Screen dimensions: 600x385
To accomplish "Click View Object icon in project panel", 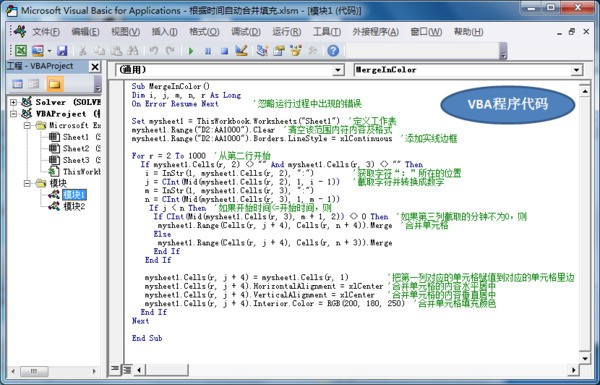I will 34,84.
